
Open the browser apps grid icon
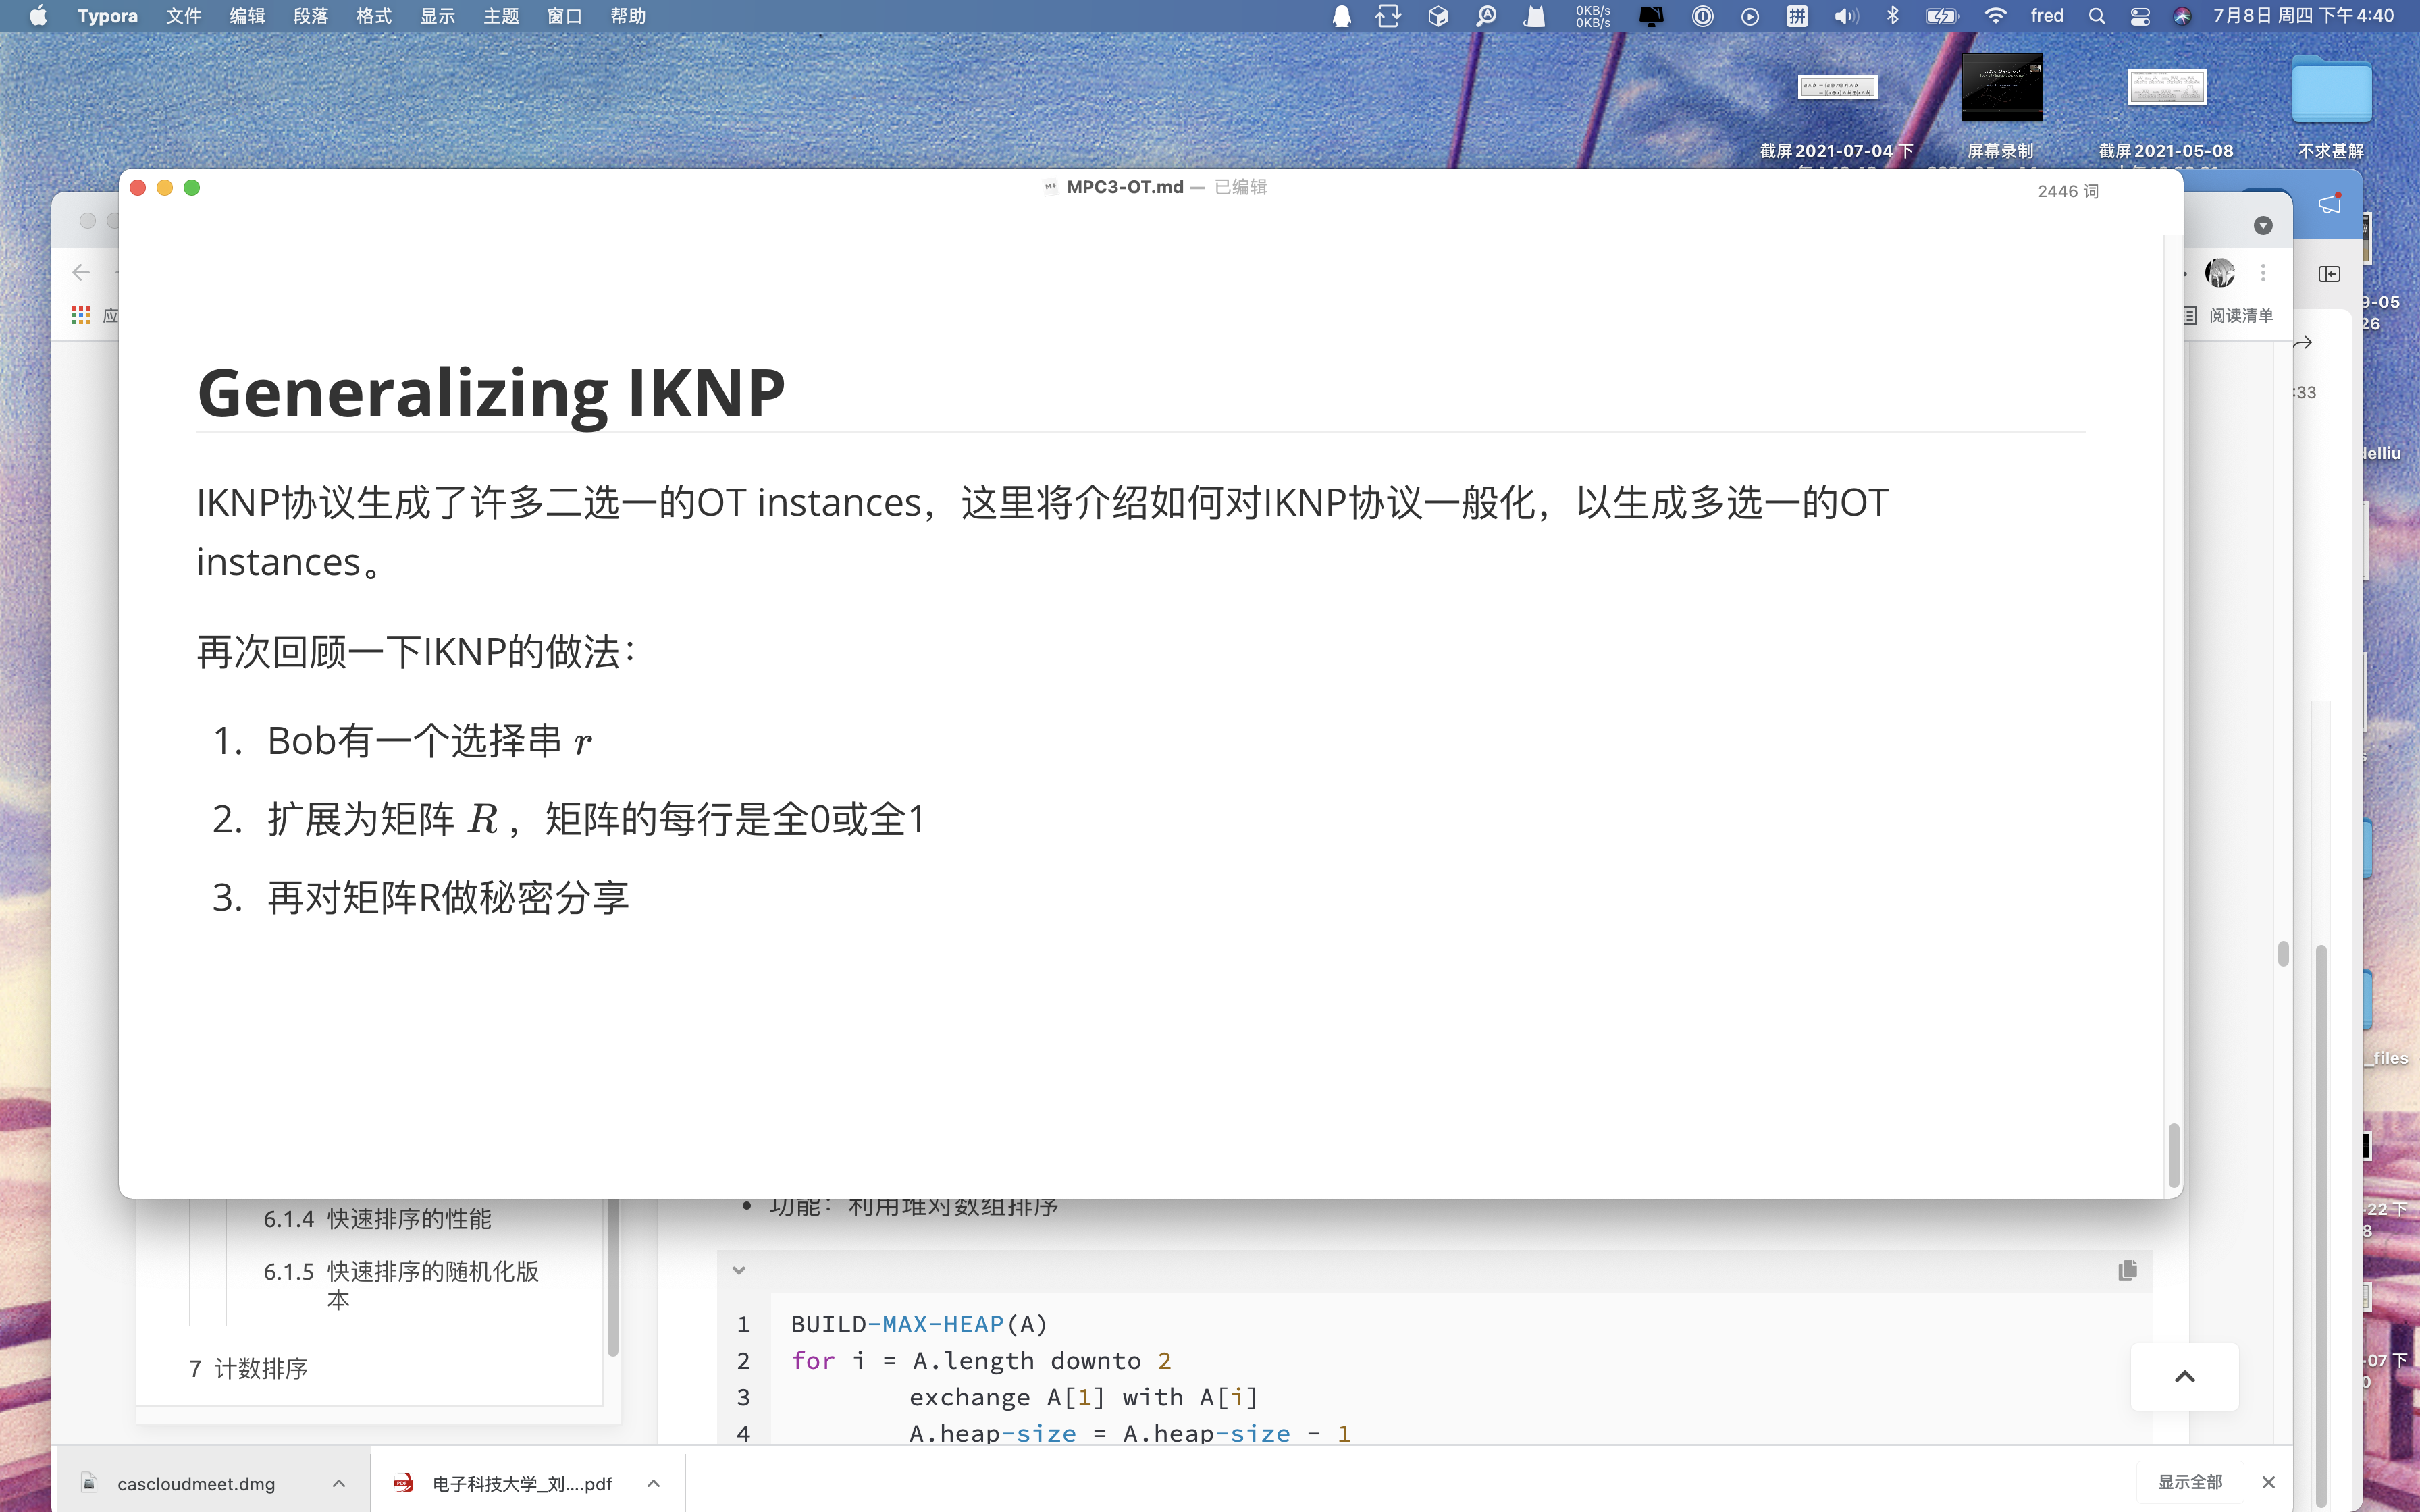click(x=81, y=316)
